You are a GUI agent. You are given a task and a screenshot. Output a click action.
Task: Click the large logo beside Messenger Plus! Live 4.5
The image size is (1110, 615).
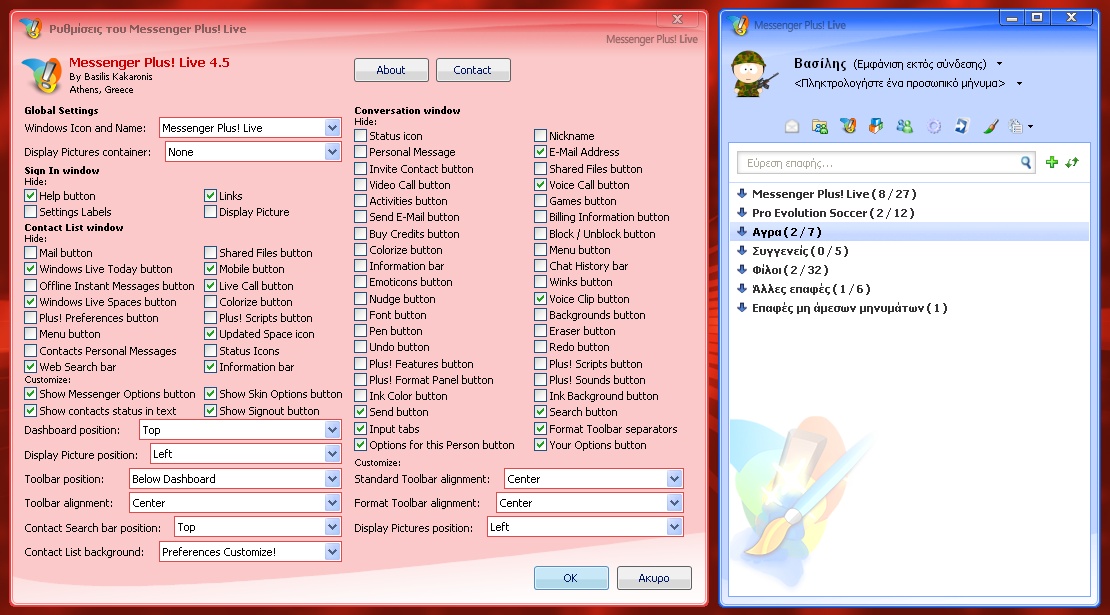coord(42,75)
